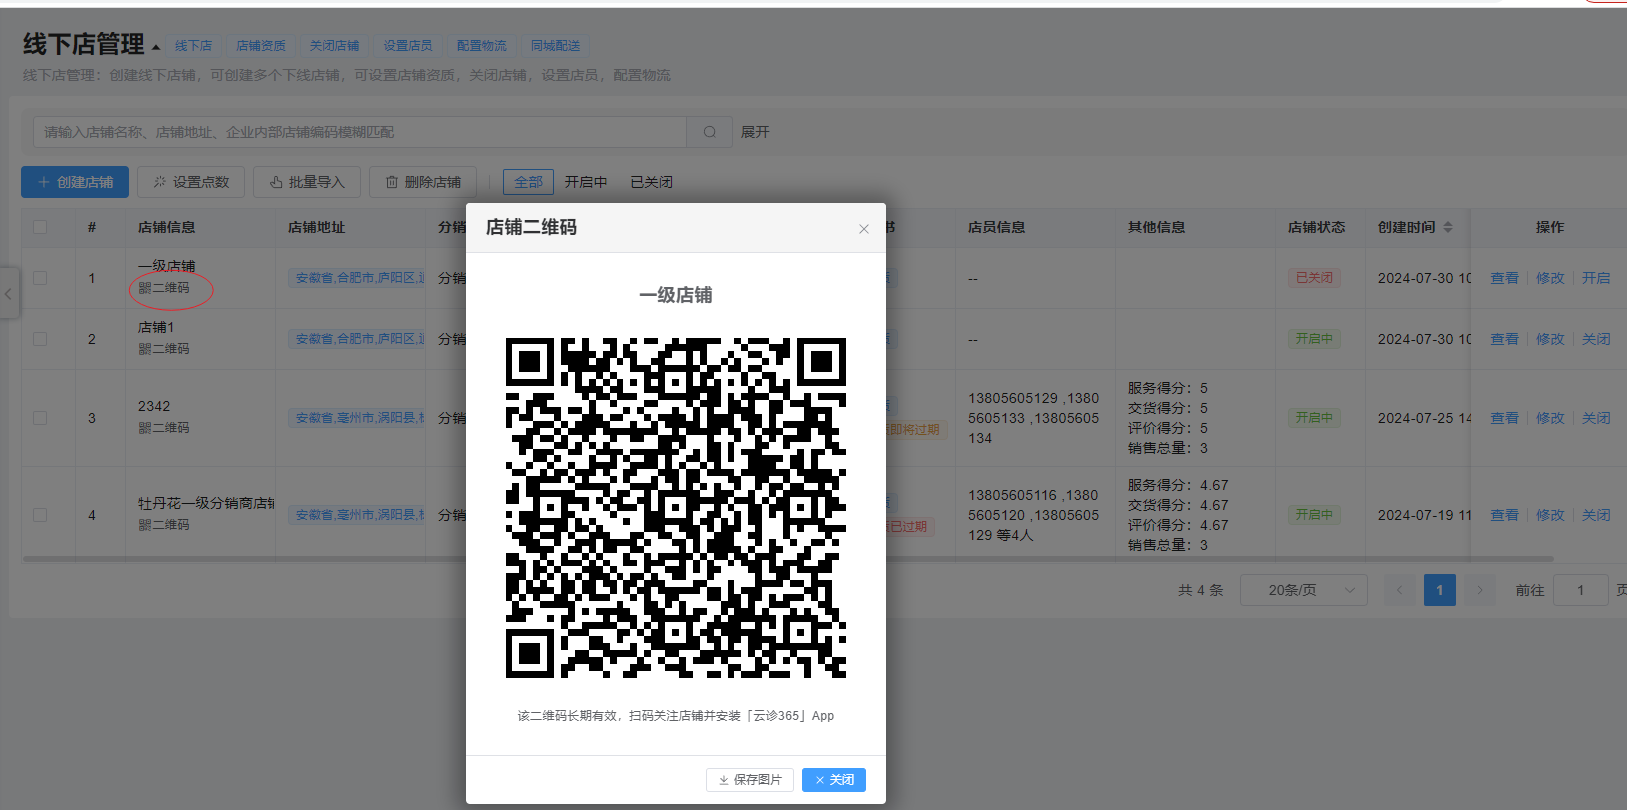Click the 已关闭 status badge in row 1
Viewport: 1627px width, 810px height.
tap(1314, 278)
